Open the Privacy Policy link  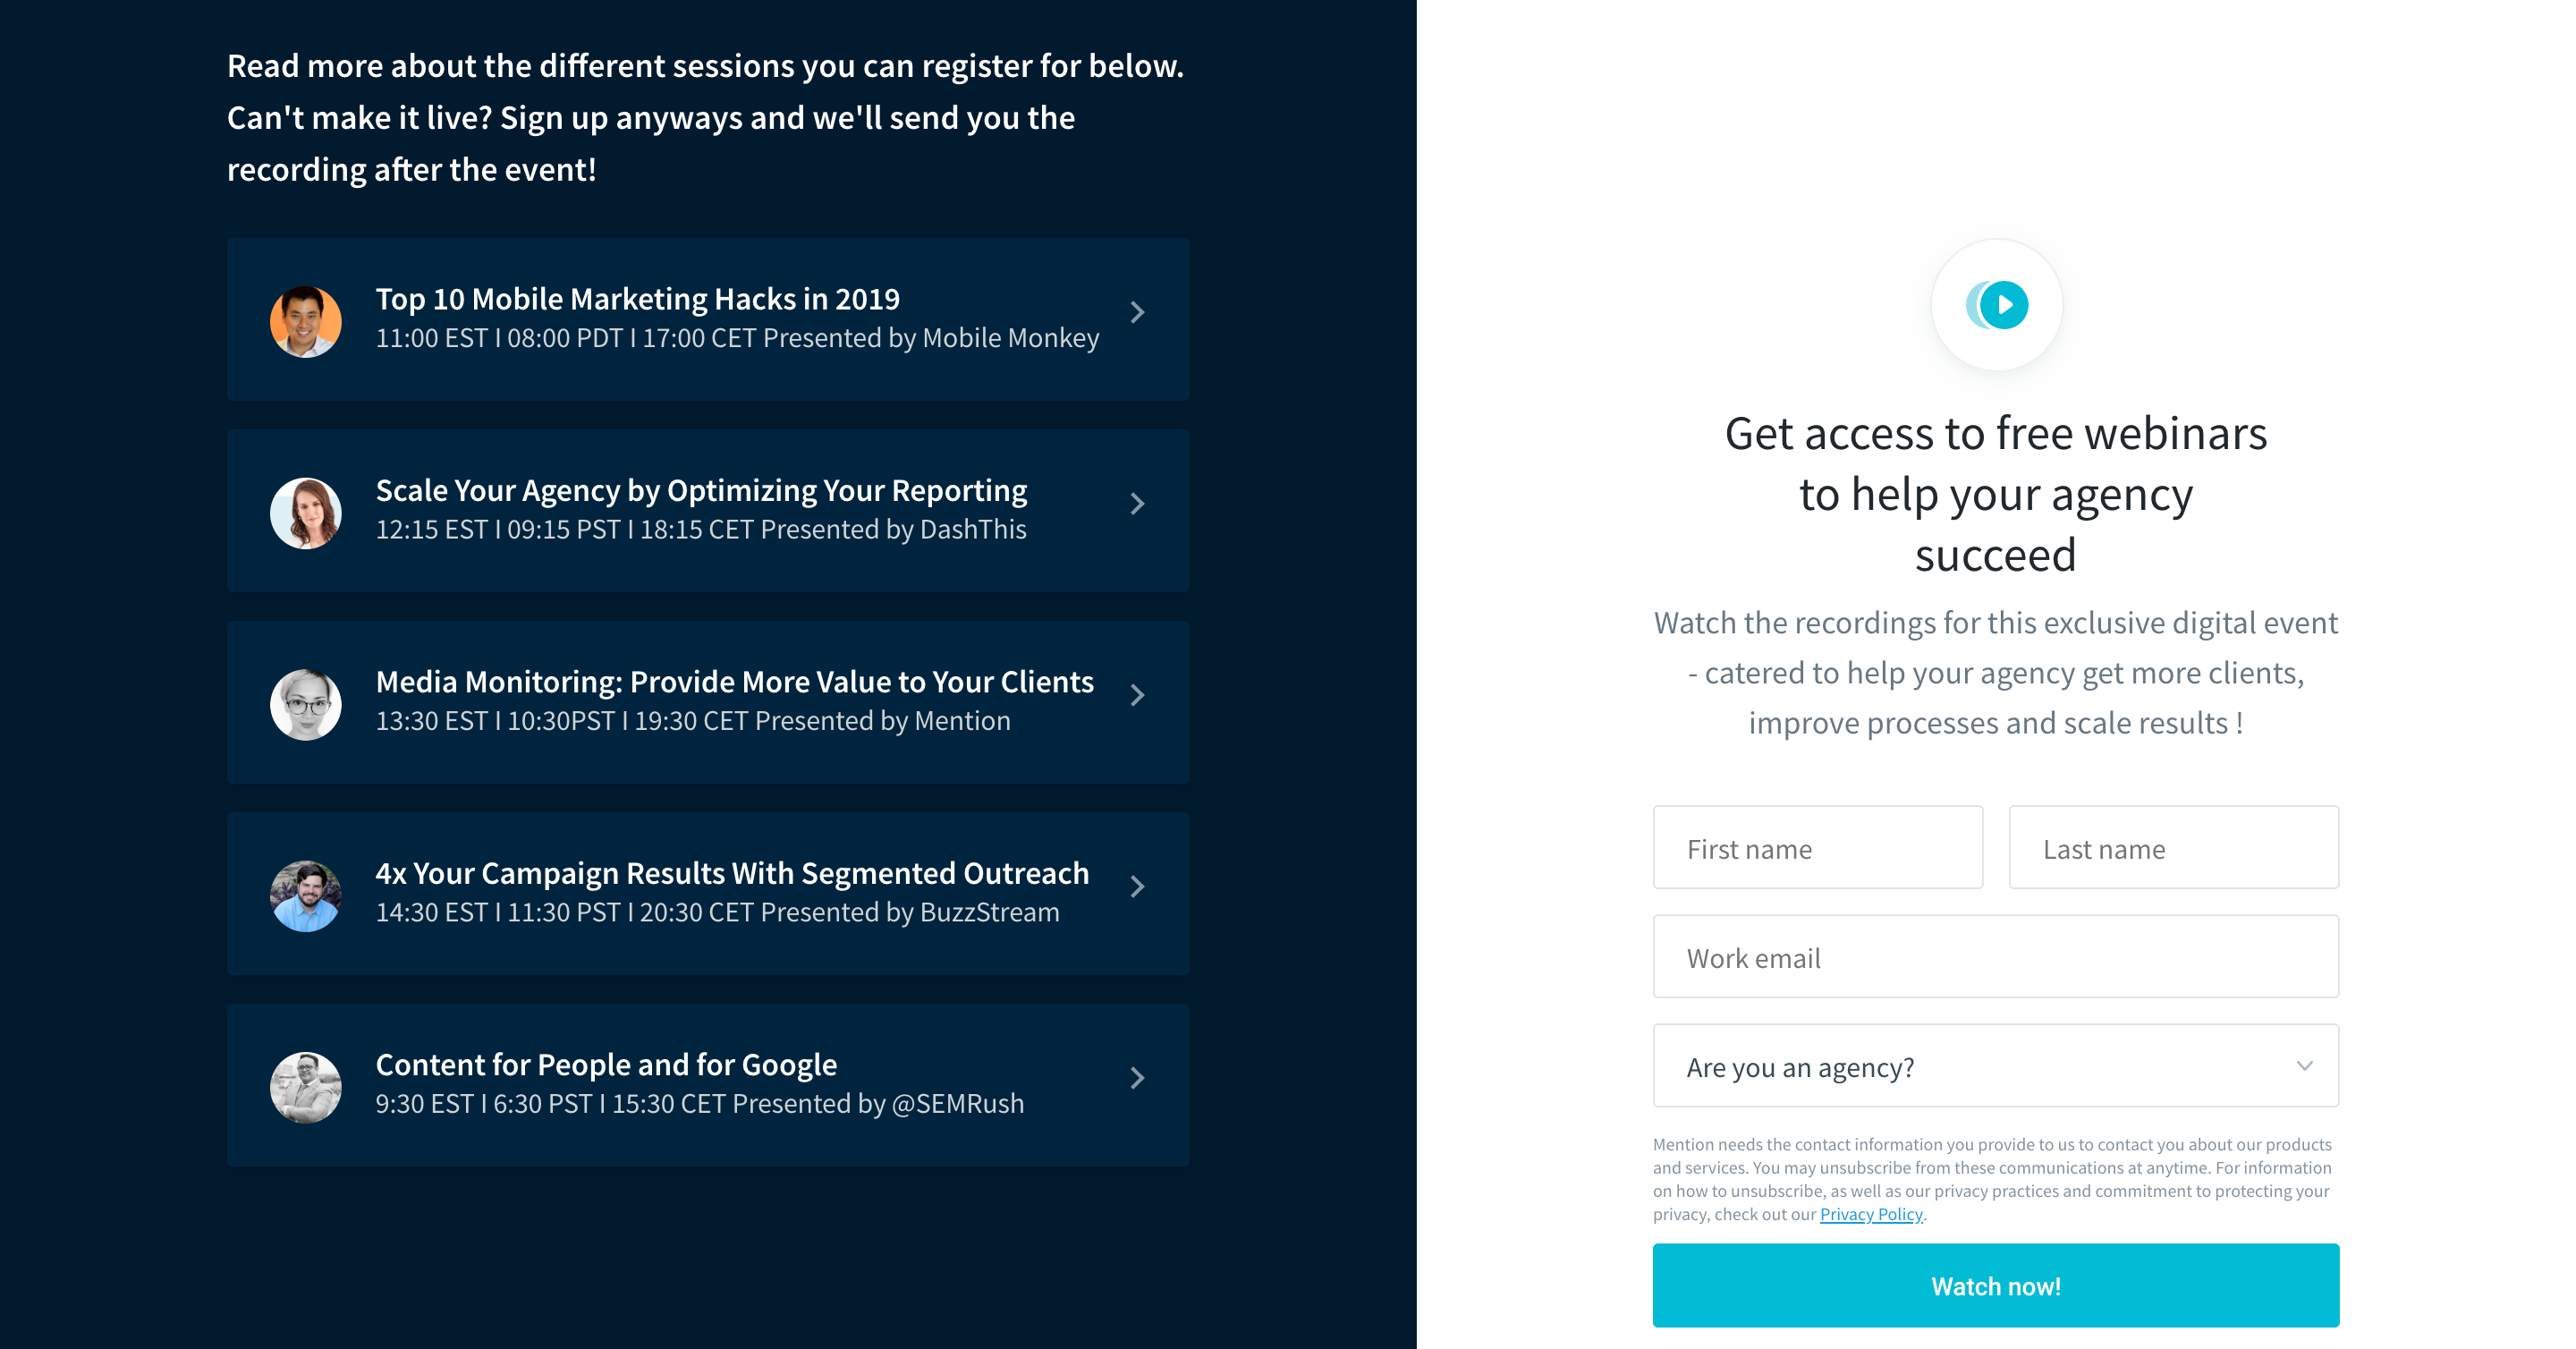coord(1871,1214)
